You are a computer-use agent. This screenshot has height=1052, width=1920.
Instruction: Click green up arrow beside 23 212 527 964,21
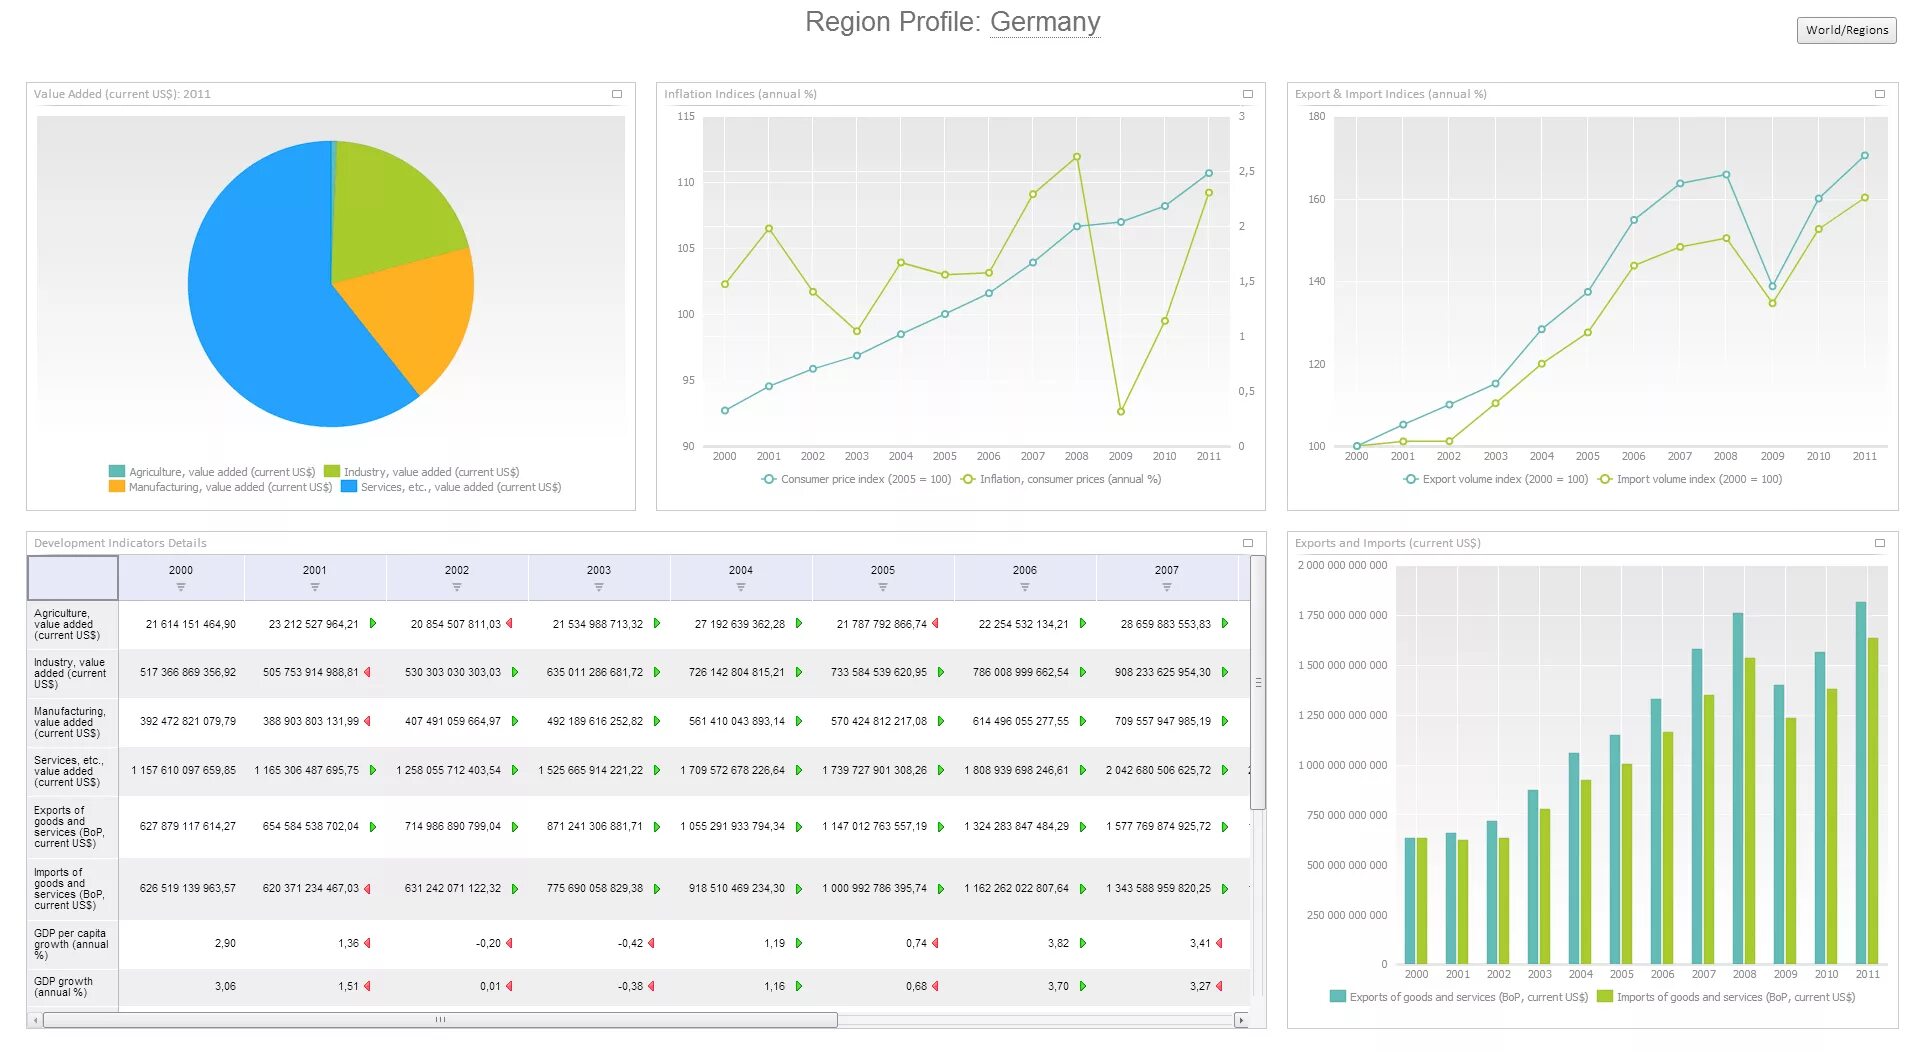coord(373,623)
